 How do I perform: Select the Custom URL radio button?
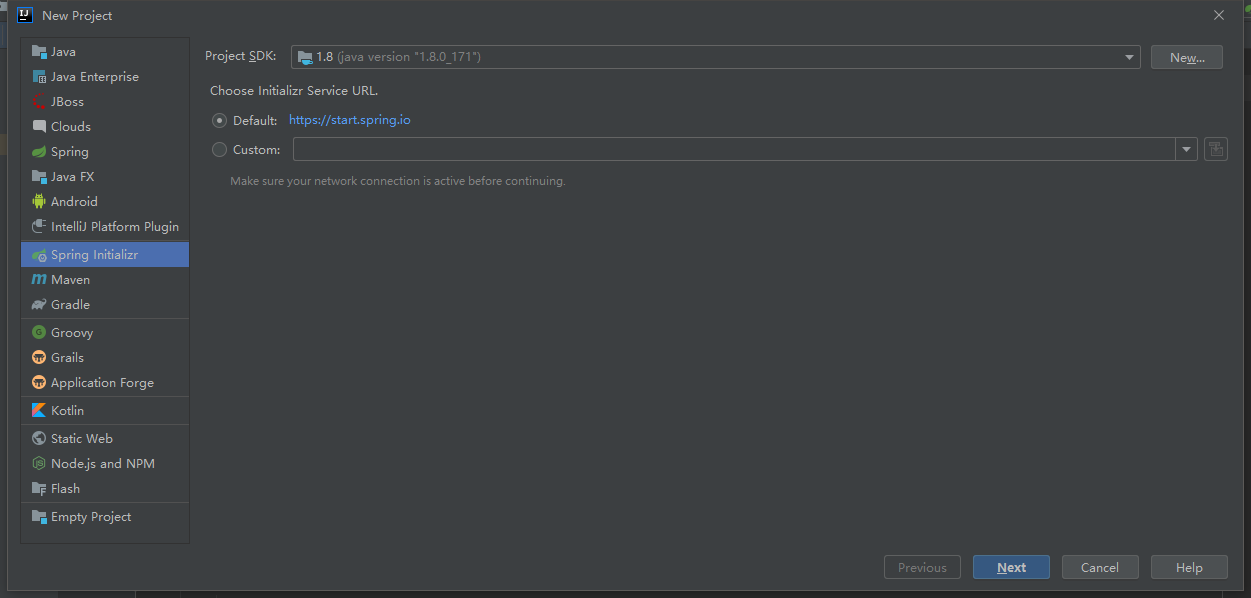220,150
